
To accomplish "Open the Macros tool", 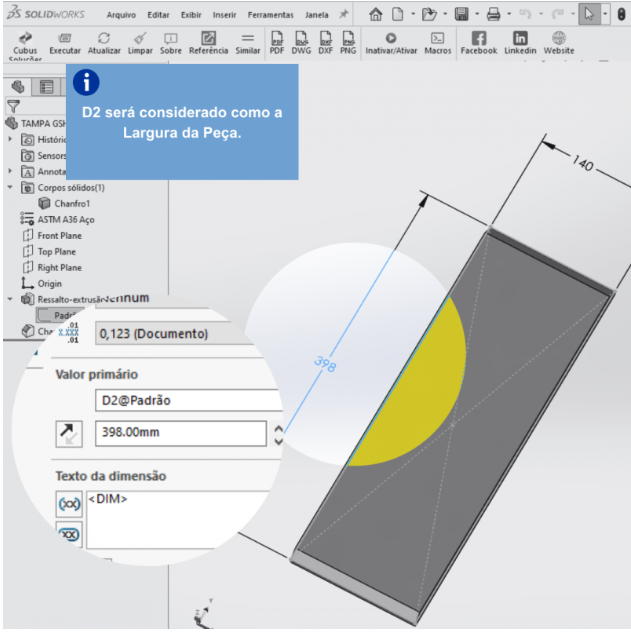I will pyautogui.click(x=437, y=38).
